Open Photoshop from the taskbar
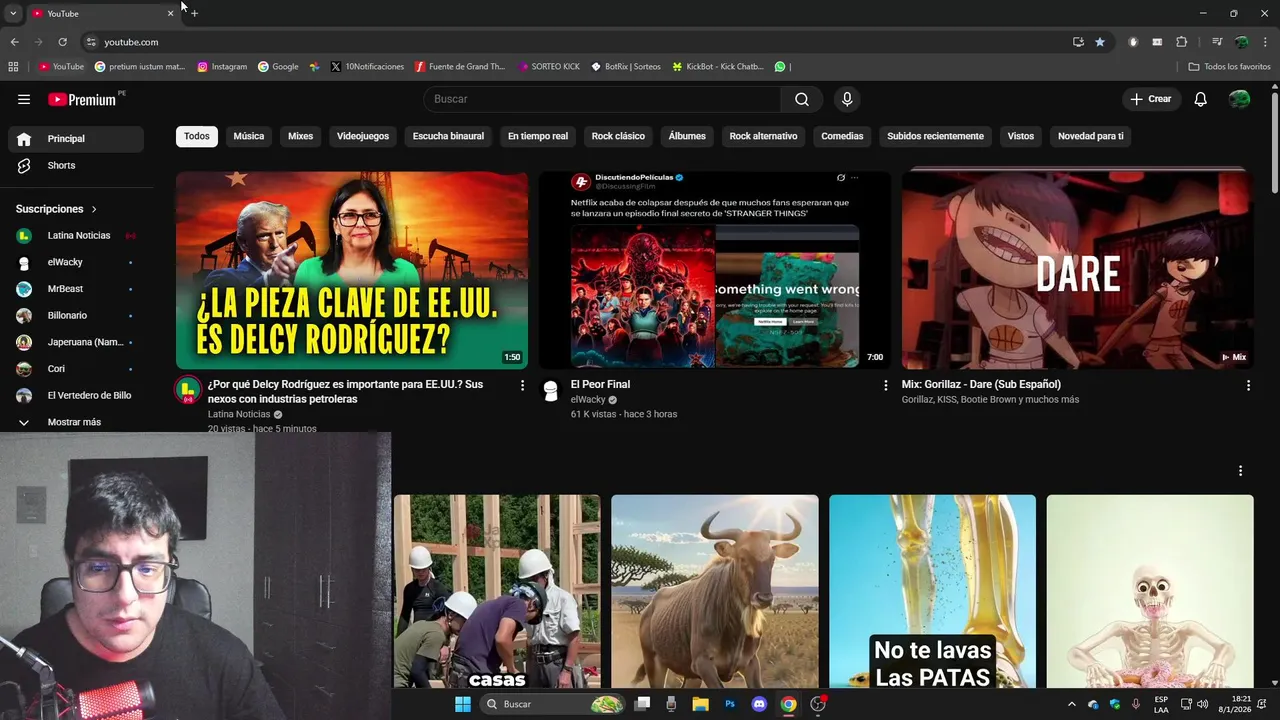 click(730, 704)
